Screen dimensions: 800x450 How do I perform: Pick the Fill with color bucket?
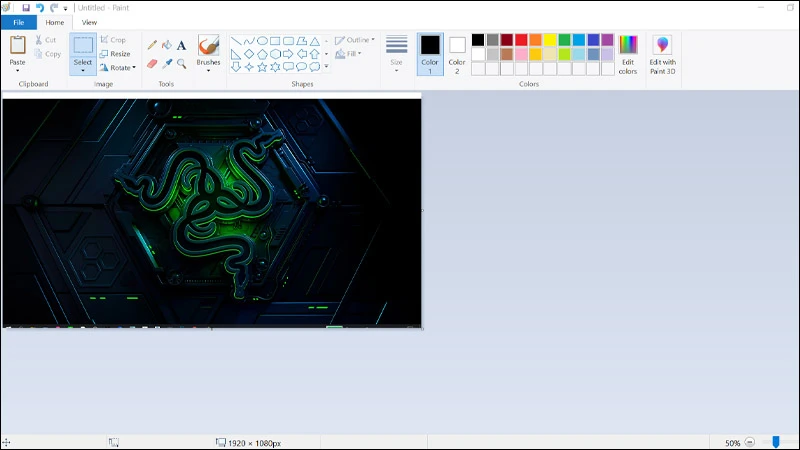click(x=167, y=45)
